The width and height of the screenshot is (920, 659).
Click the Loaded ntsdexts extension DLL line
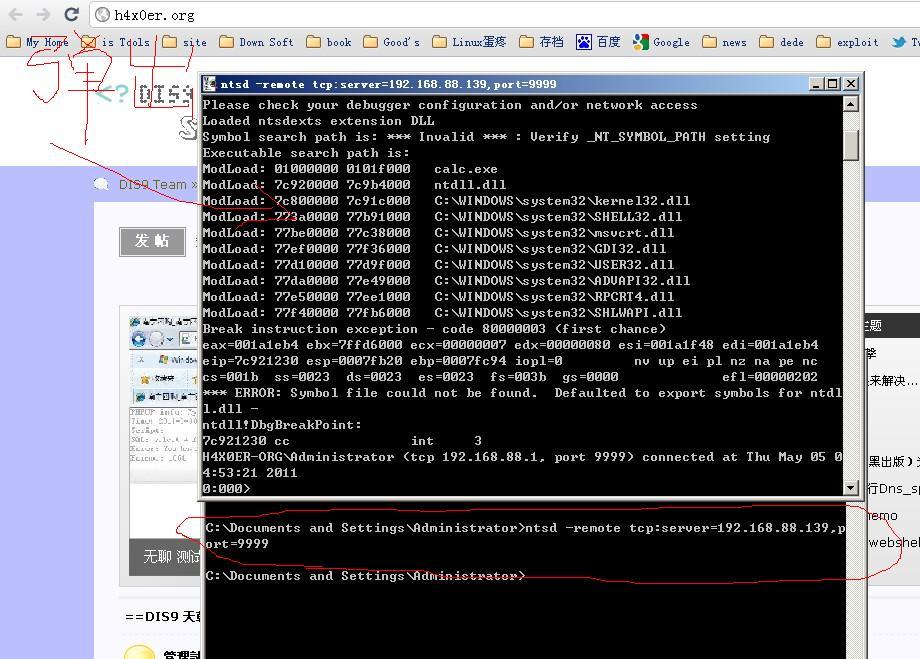319,121
